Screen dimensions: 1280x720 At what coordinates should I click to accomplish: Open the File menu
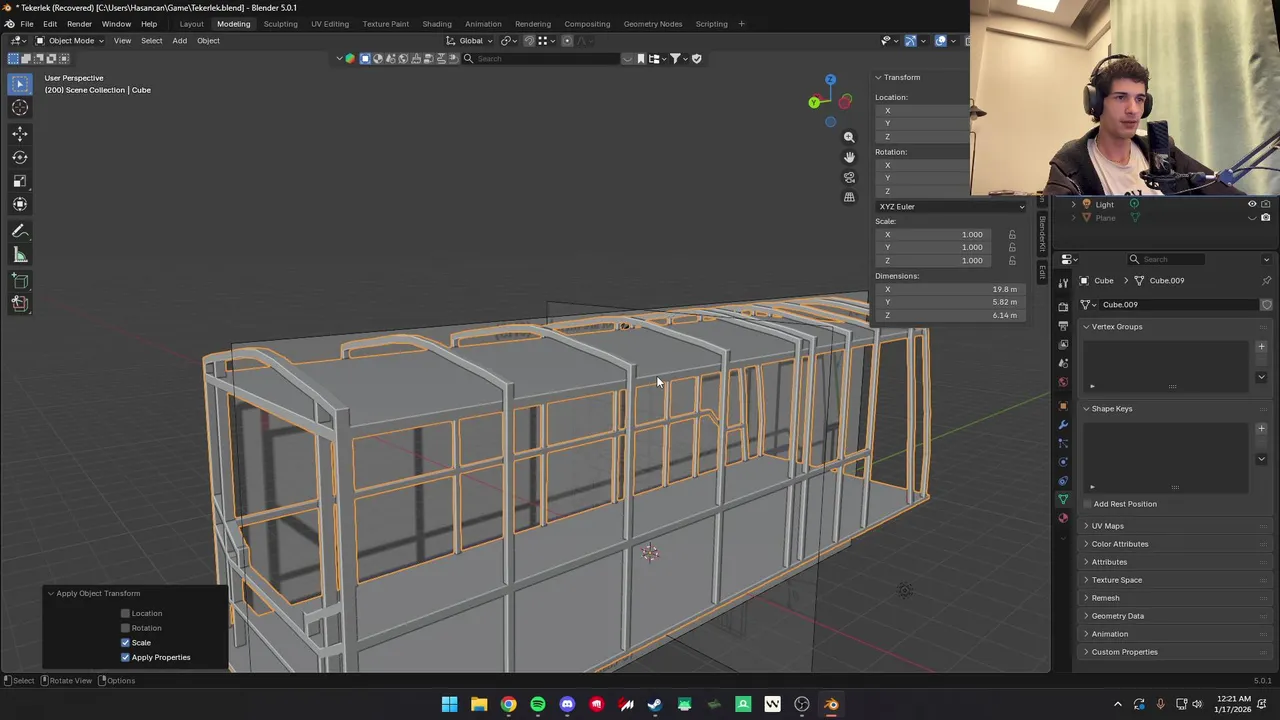27,24
